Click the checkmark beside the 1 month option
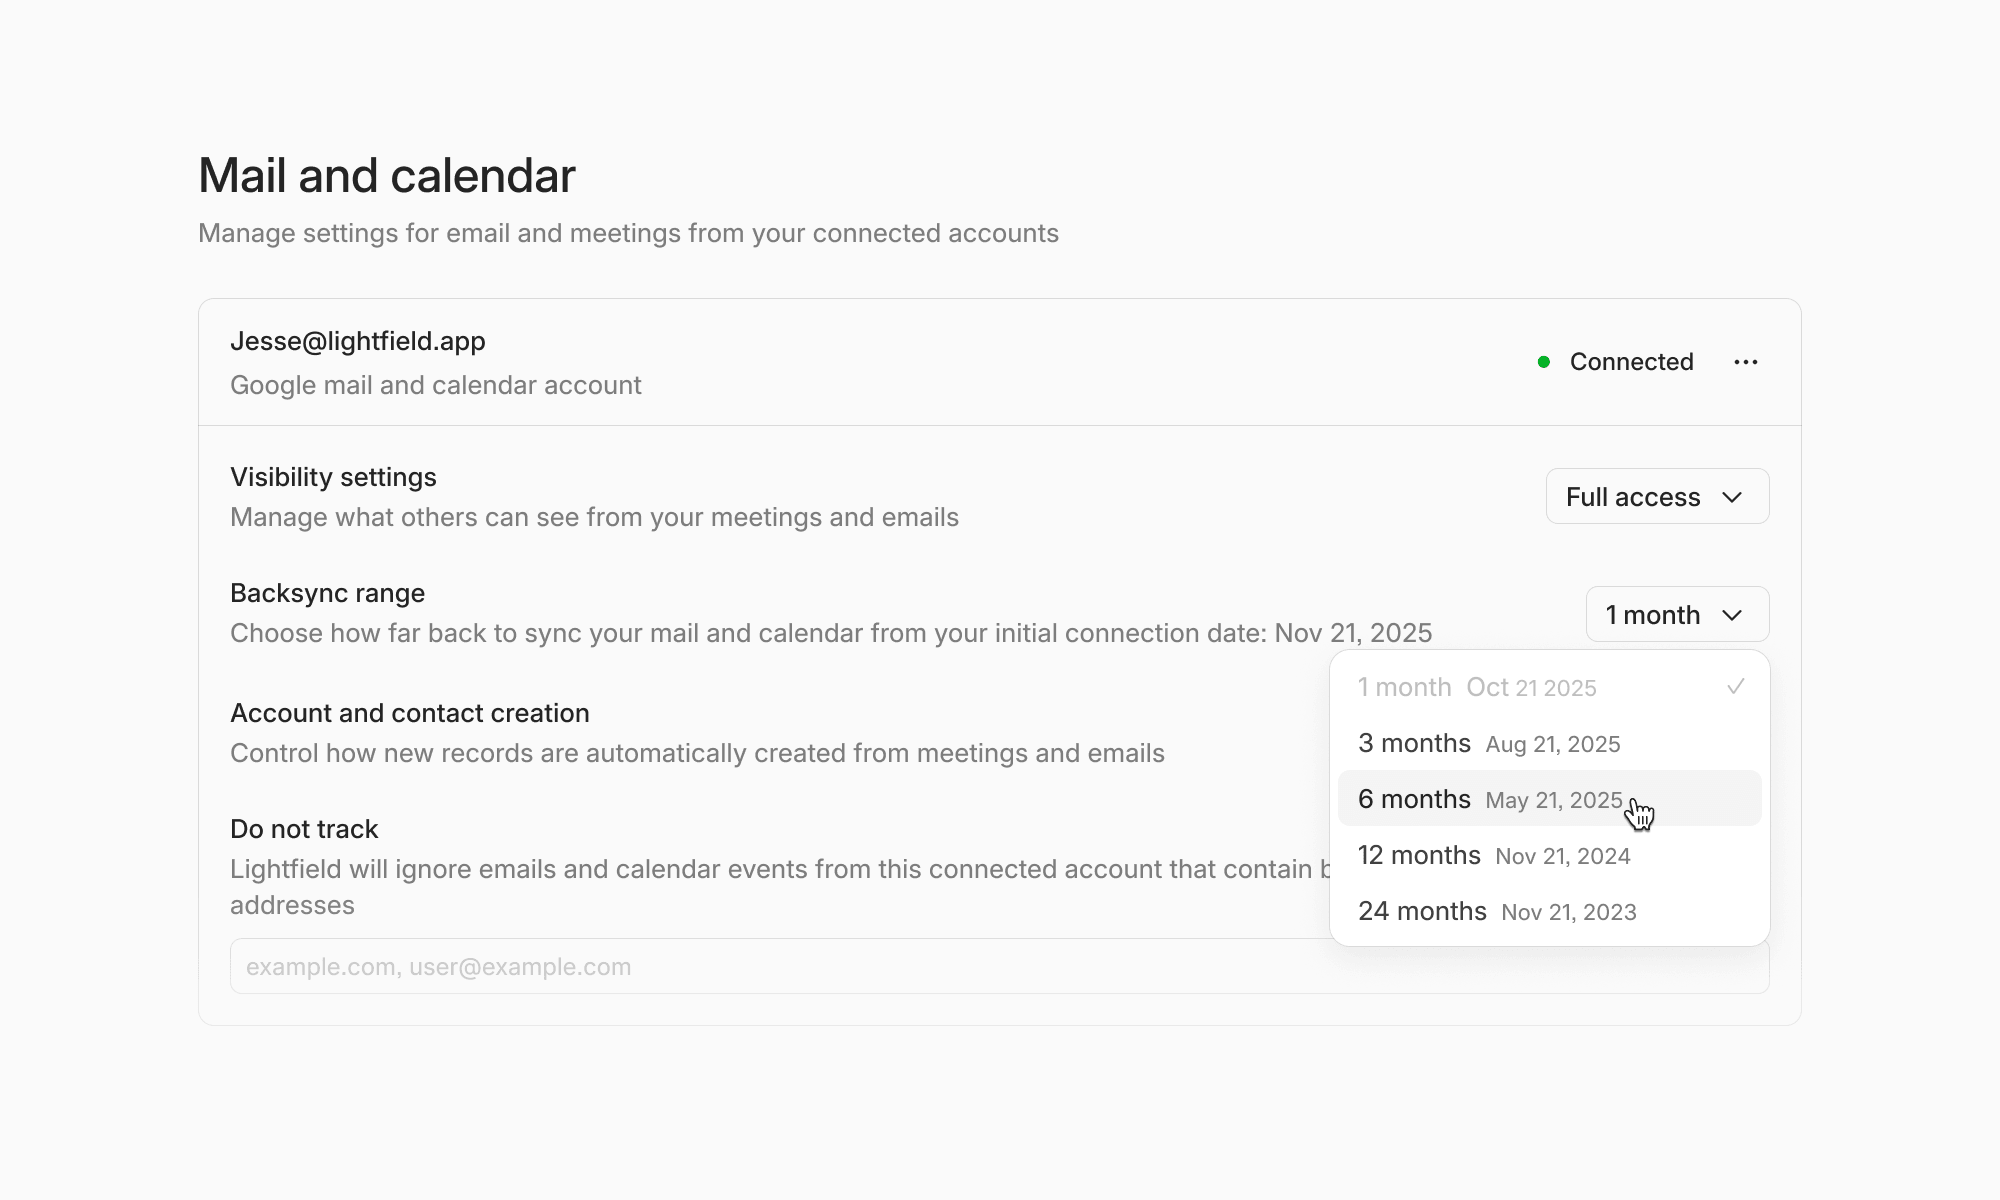The width and height of the screenshot is (2000, 1200). coord(1736,687)
